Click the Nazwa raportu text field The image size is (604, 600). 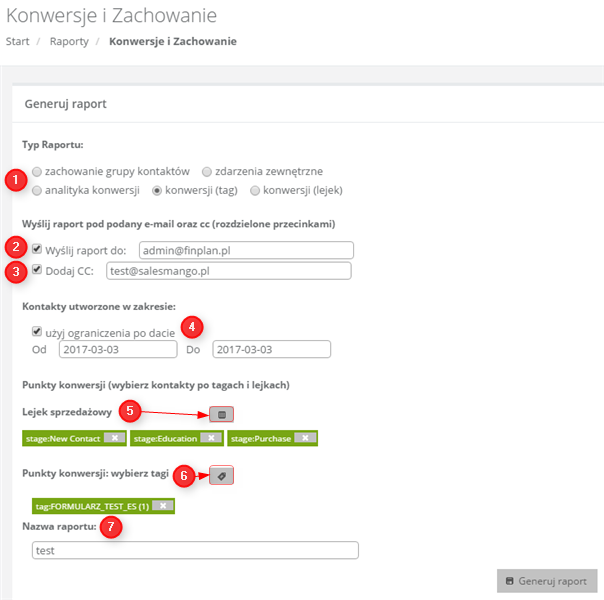(x=195, y=550)
